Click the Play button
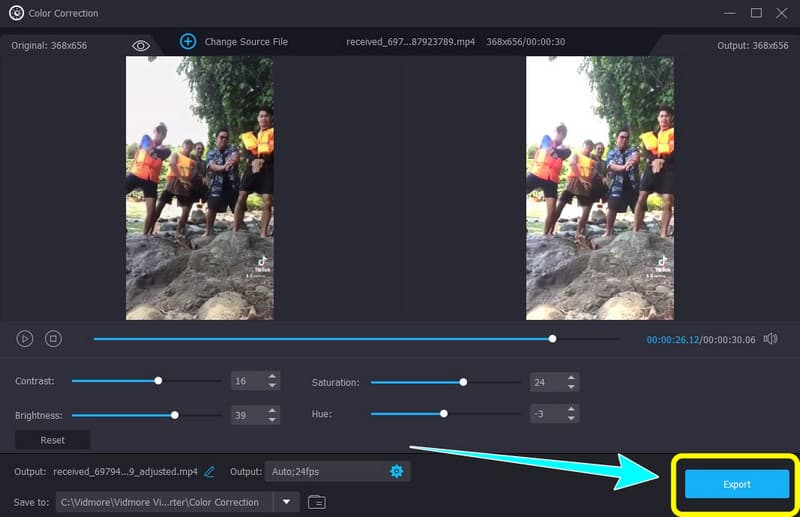Image resolution: width=800 pixels, height=517 pixels. [x=25, y=339]
